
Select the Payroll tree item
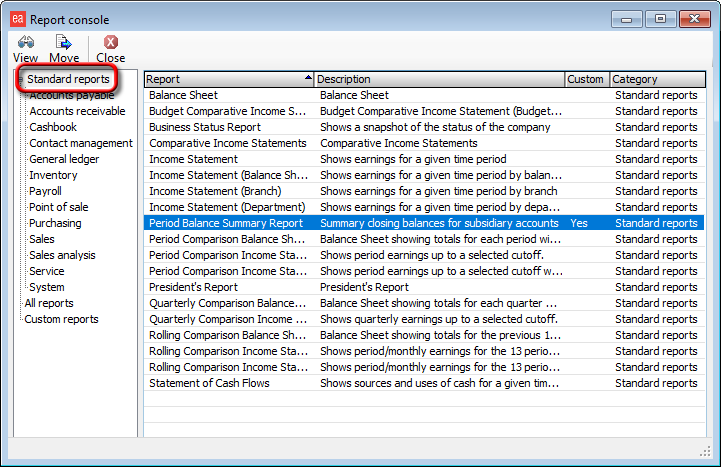pyautogui.click(x=45, y=191)
